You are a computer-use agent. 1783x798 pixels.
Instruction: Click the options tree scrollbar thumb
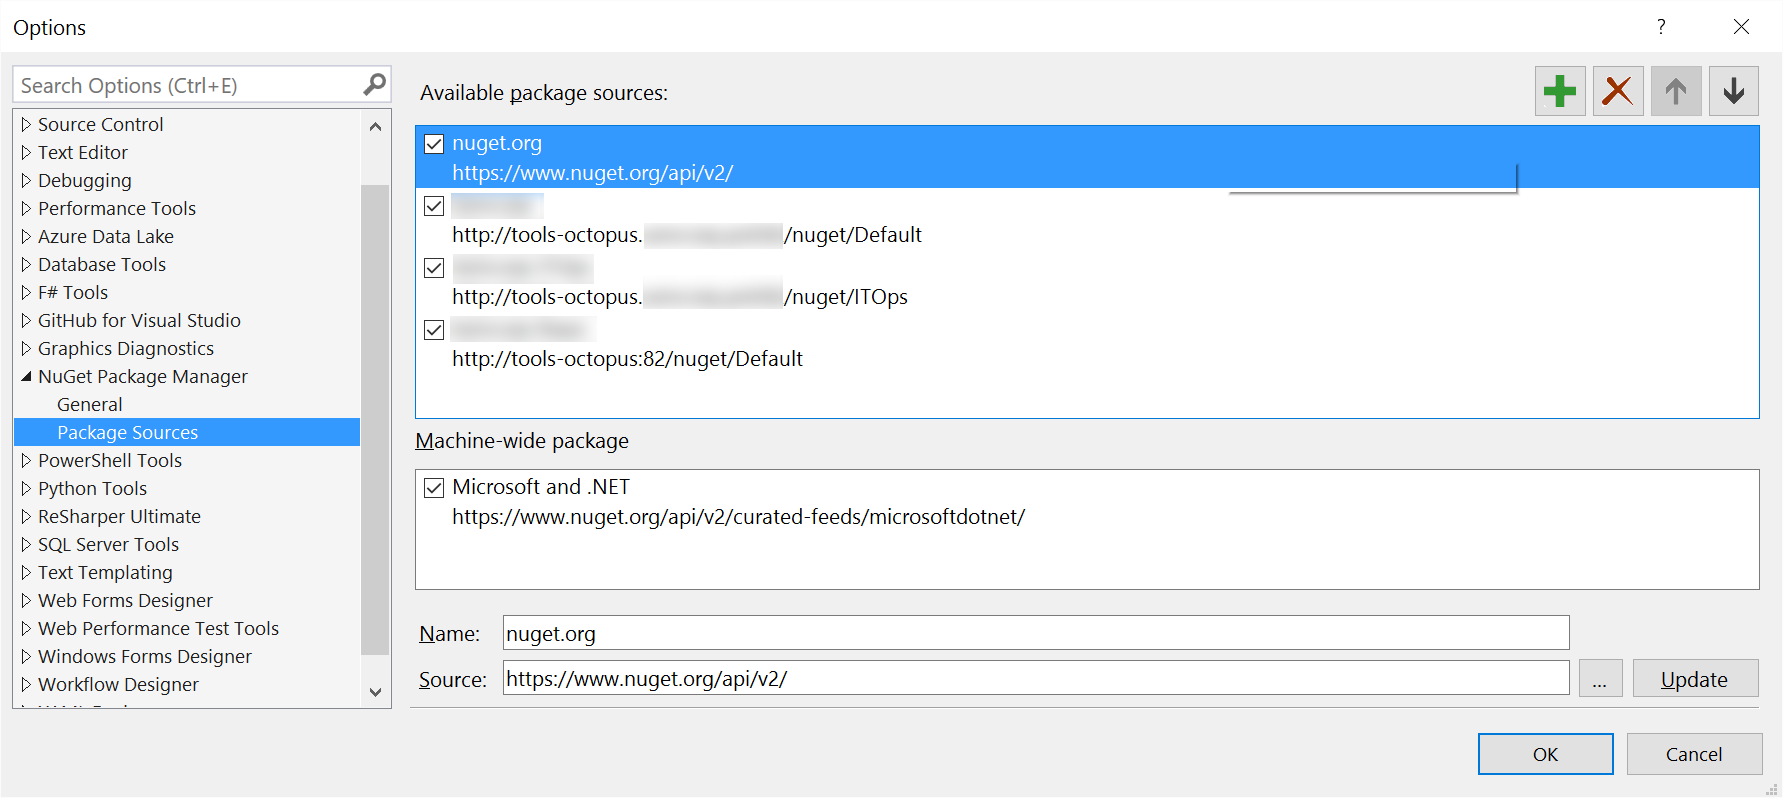[x=375, y=419]
